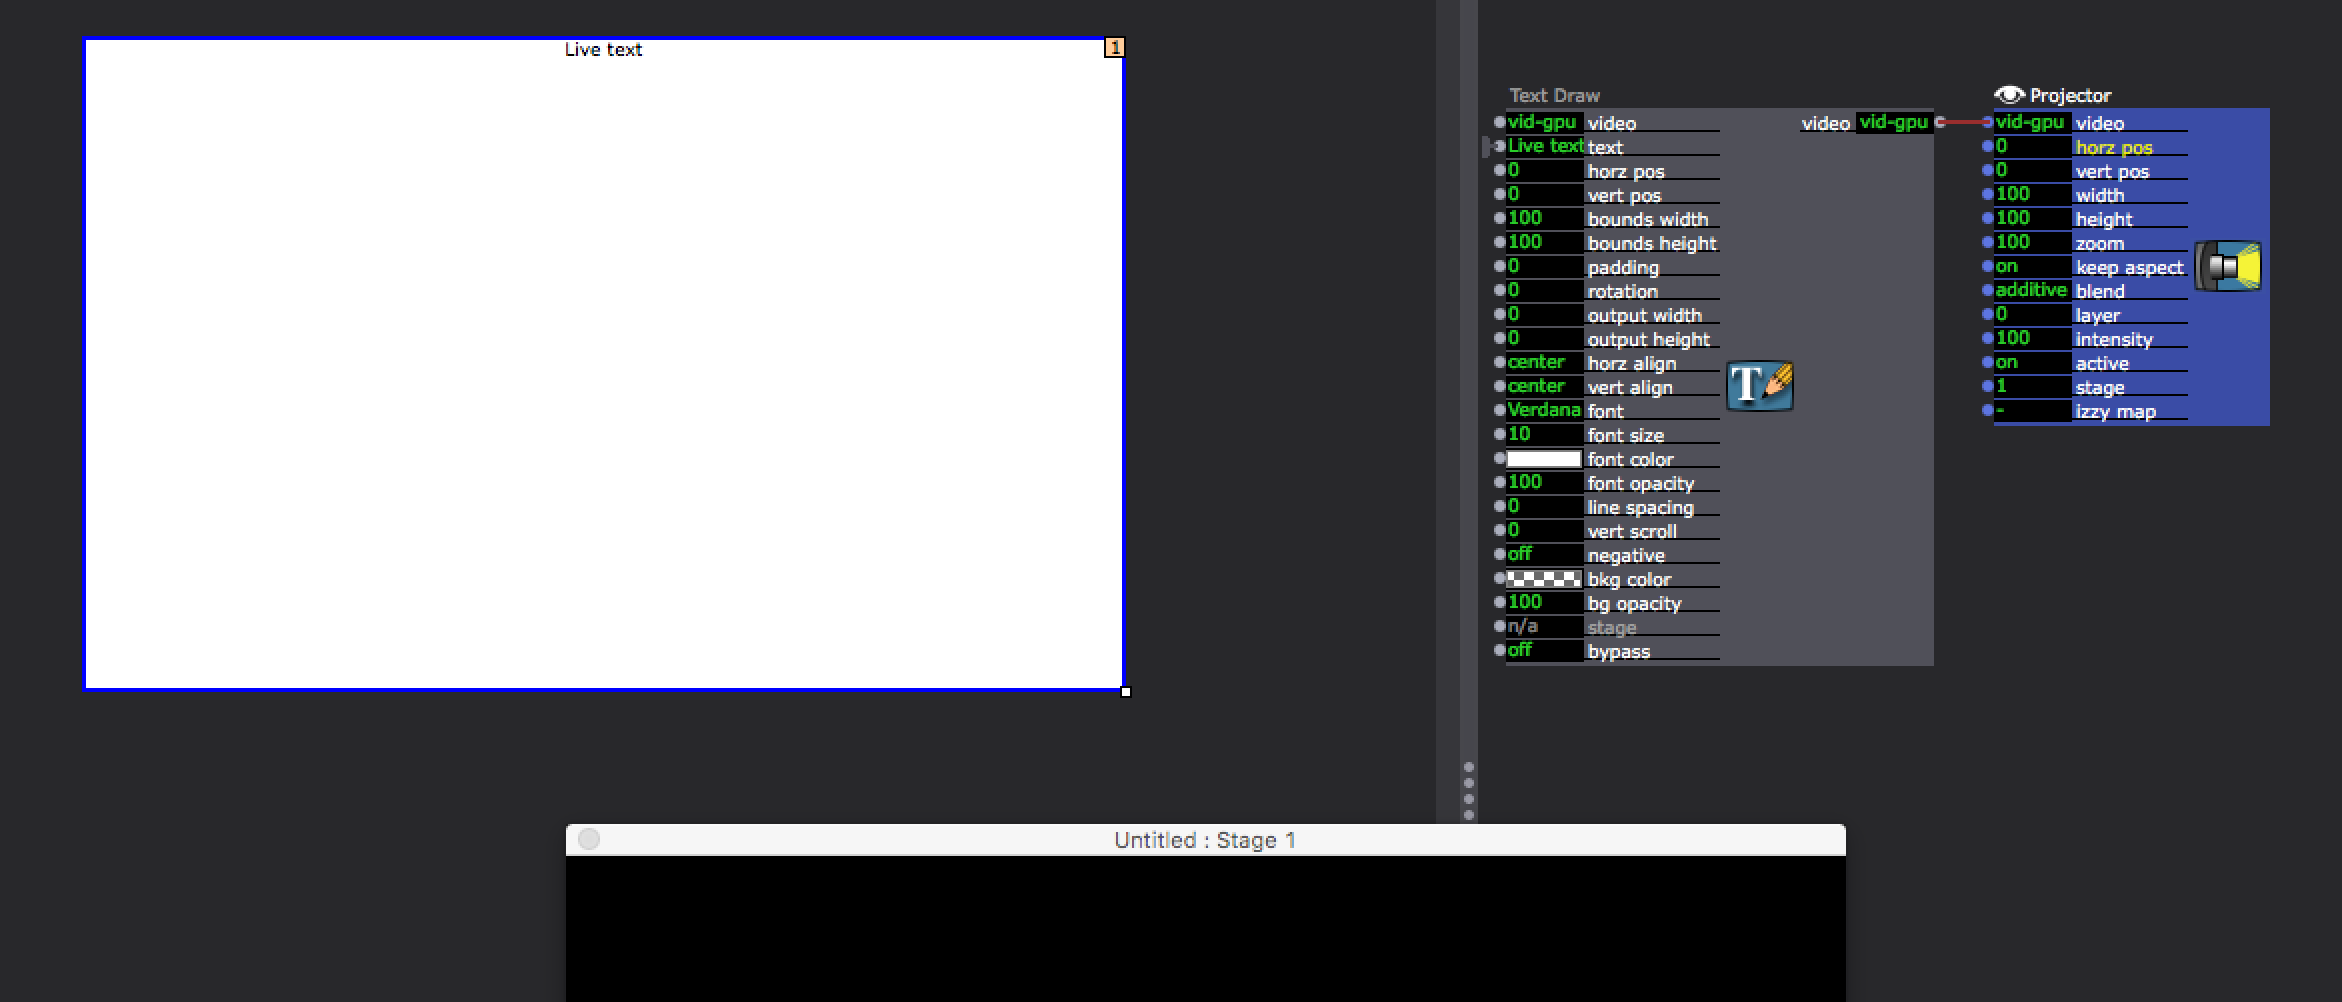The image size is (2342, 1002).
Task: Click the Projector stage value 1
Action: (x=2033, y=386)
